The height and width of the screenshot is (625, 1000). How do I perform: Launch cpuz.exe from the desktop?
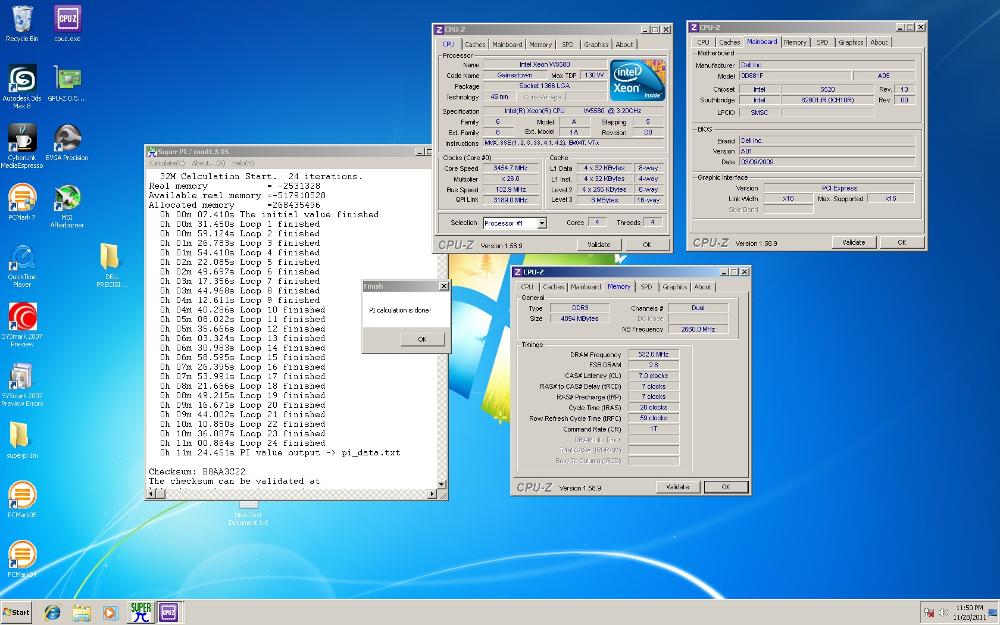pos(67,24)
